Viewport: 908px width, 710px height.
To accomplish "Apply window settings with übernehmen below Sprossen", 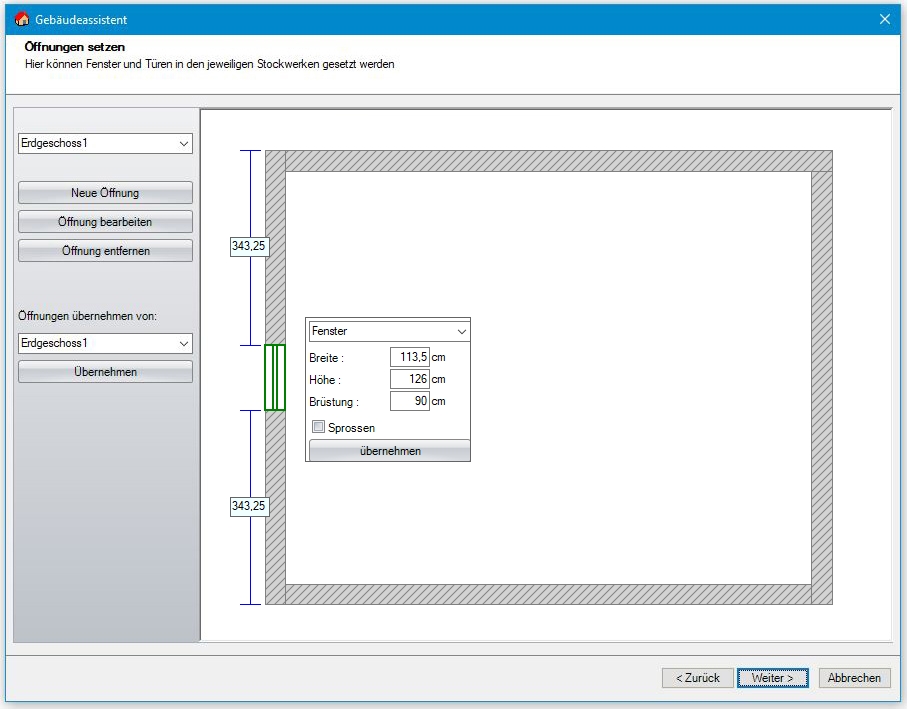I will pos(389,451).
